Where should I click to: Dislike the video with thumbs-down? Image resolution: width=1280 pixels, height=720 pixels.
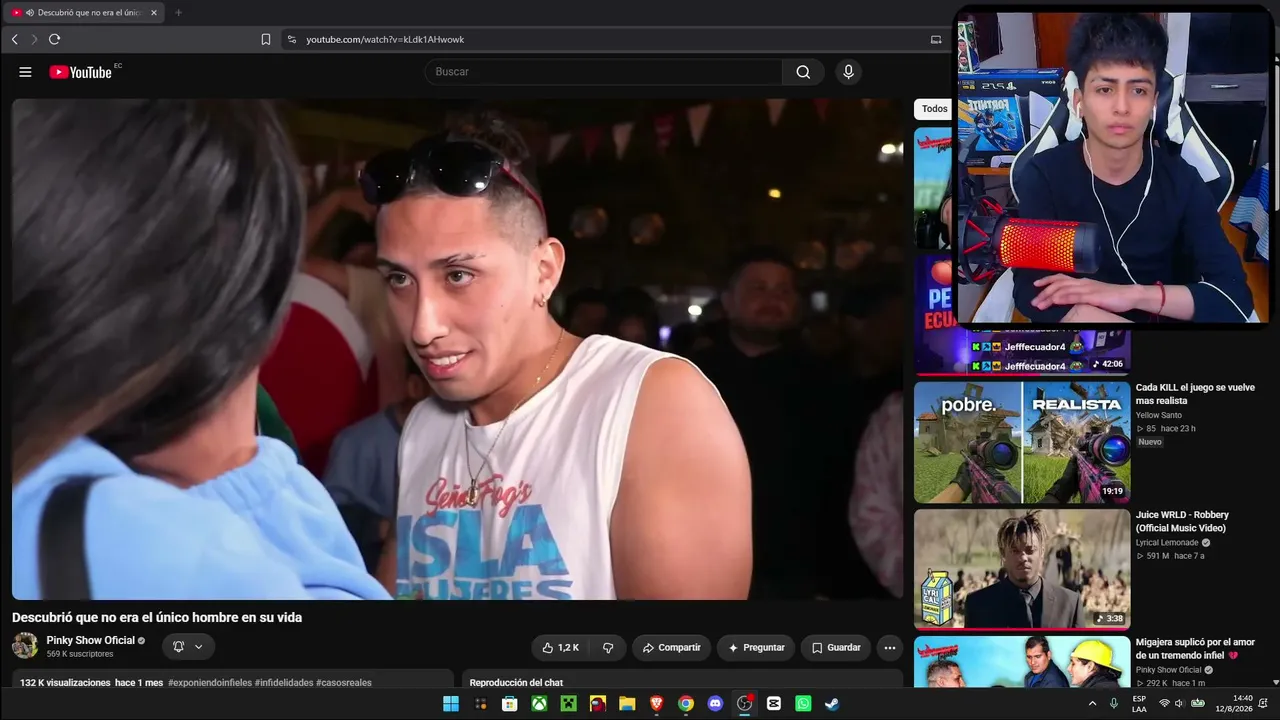point(608,648)
